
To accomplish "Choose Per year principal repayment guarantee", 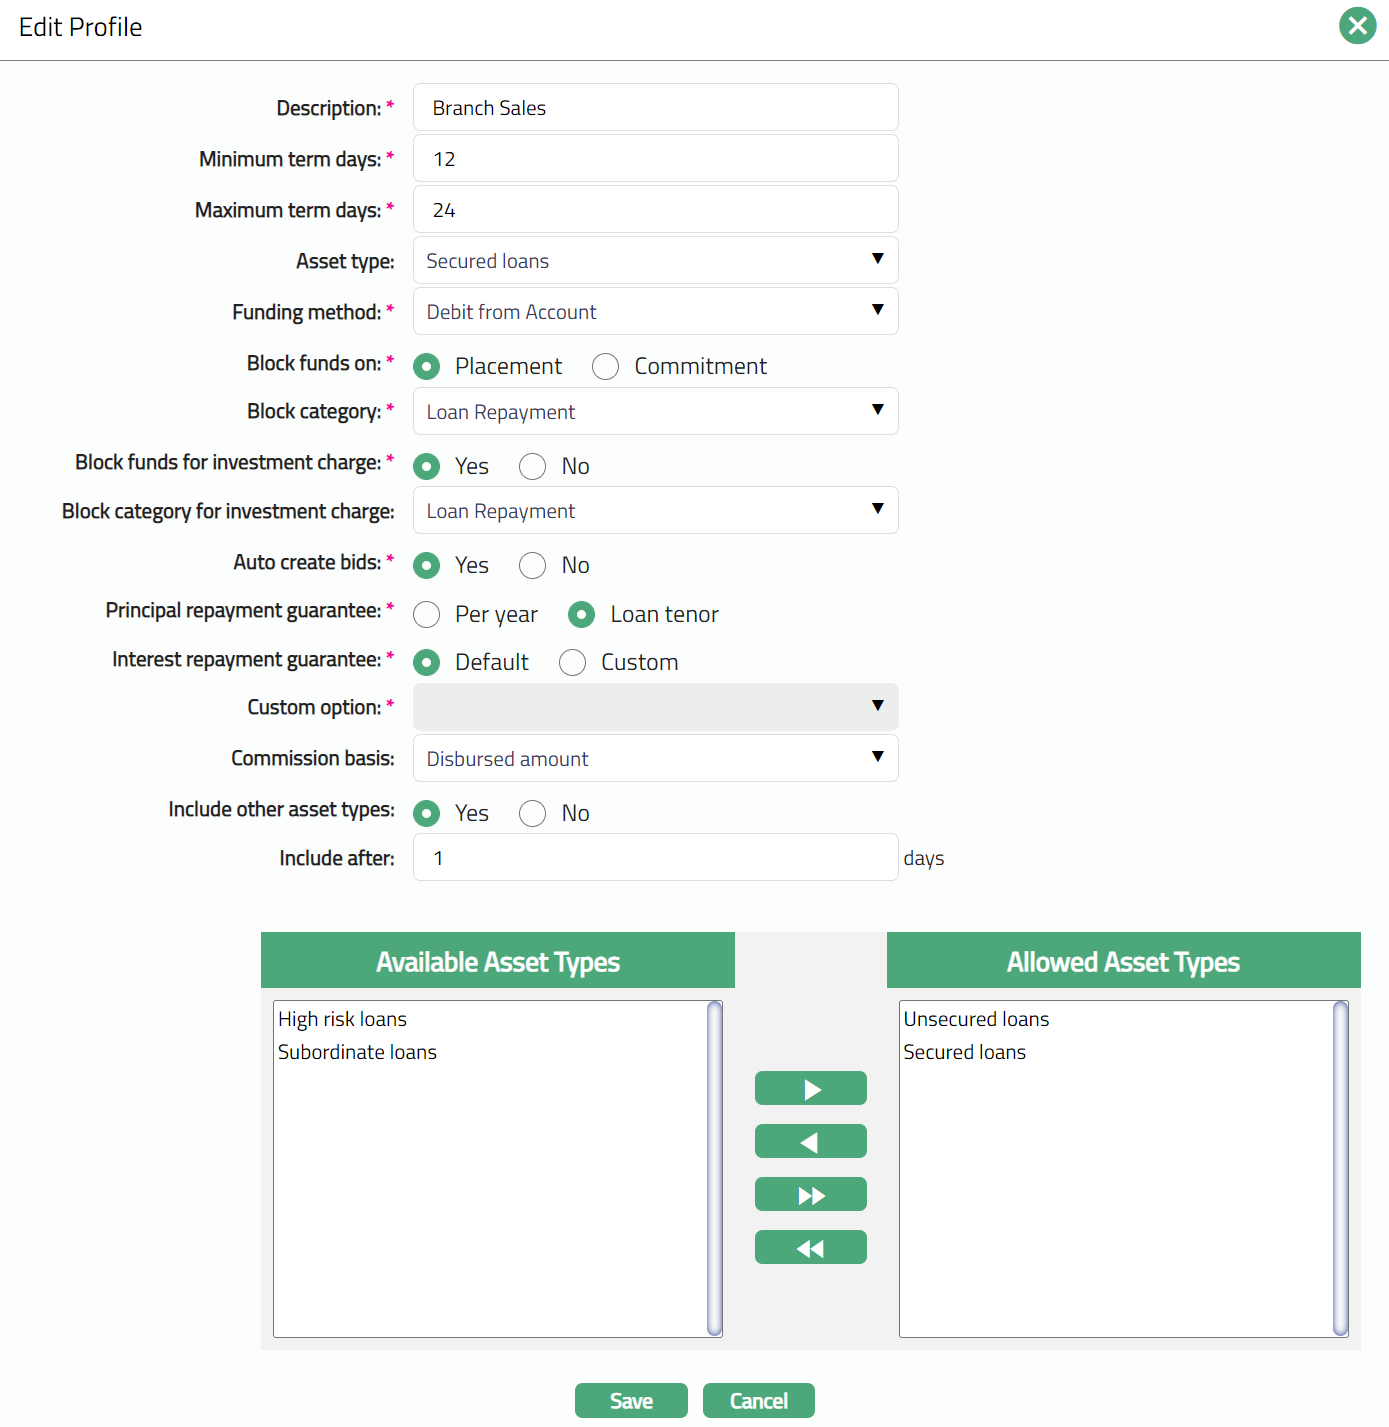I will coord(427,615).
